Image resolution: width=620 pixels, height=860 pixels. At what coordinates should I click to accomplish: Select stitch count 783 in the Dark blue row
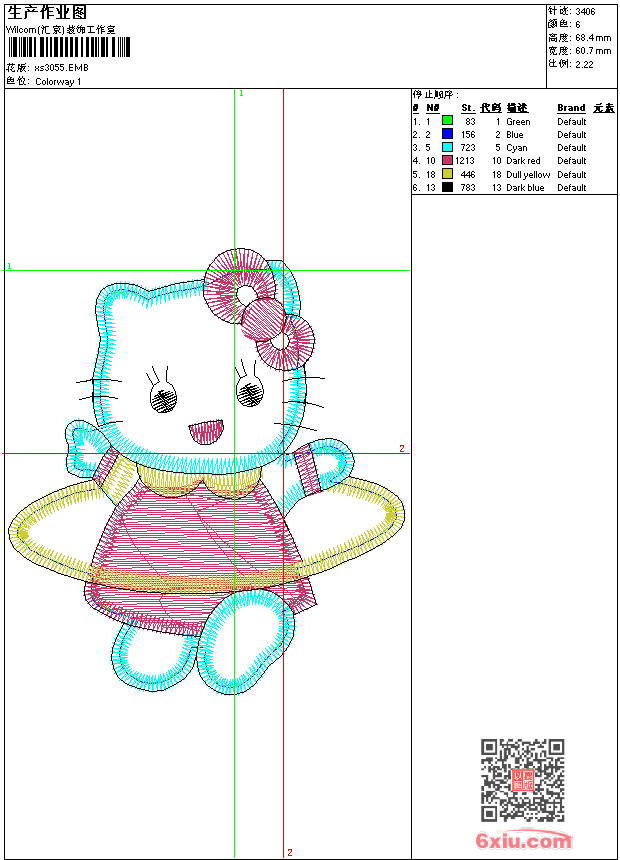click(x=468, y=188)
